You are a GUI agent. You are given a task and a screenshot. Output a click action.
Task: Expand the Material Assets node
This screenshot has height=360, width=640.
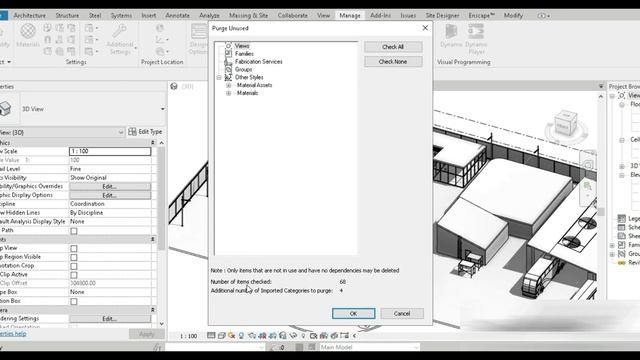pos(228,85)
